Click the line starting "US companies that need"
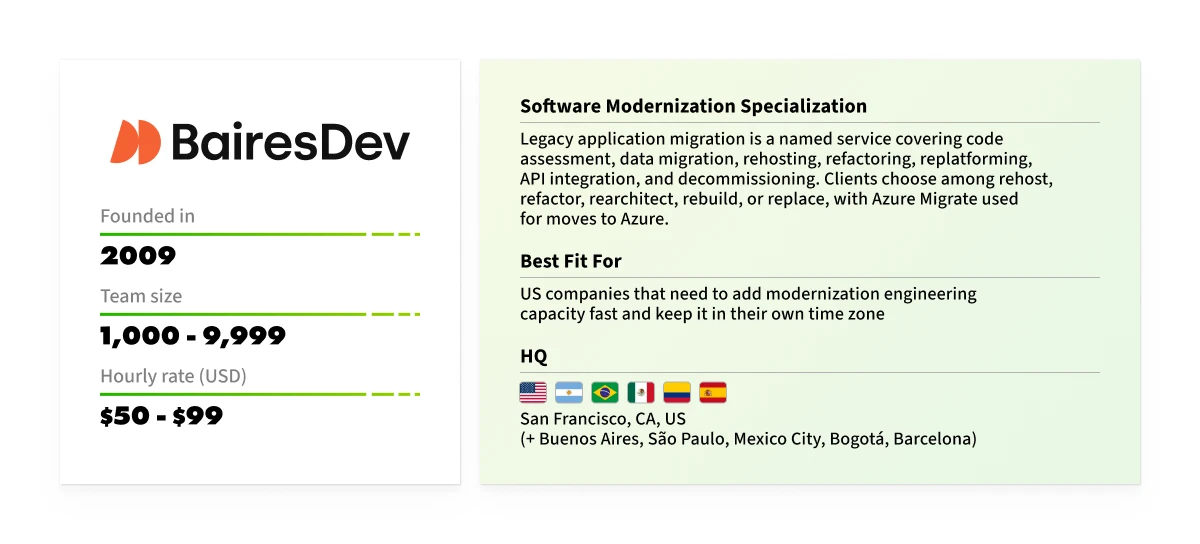 [x=748, y=294]
